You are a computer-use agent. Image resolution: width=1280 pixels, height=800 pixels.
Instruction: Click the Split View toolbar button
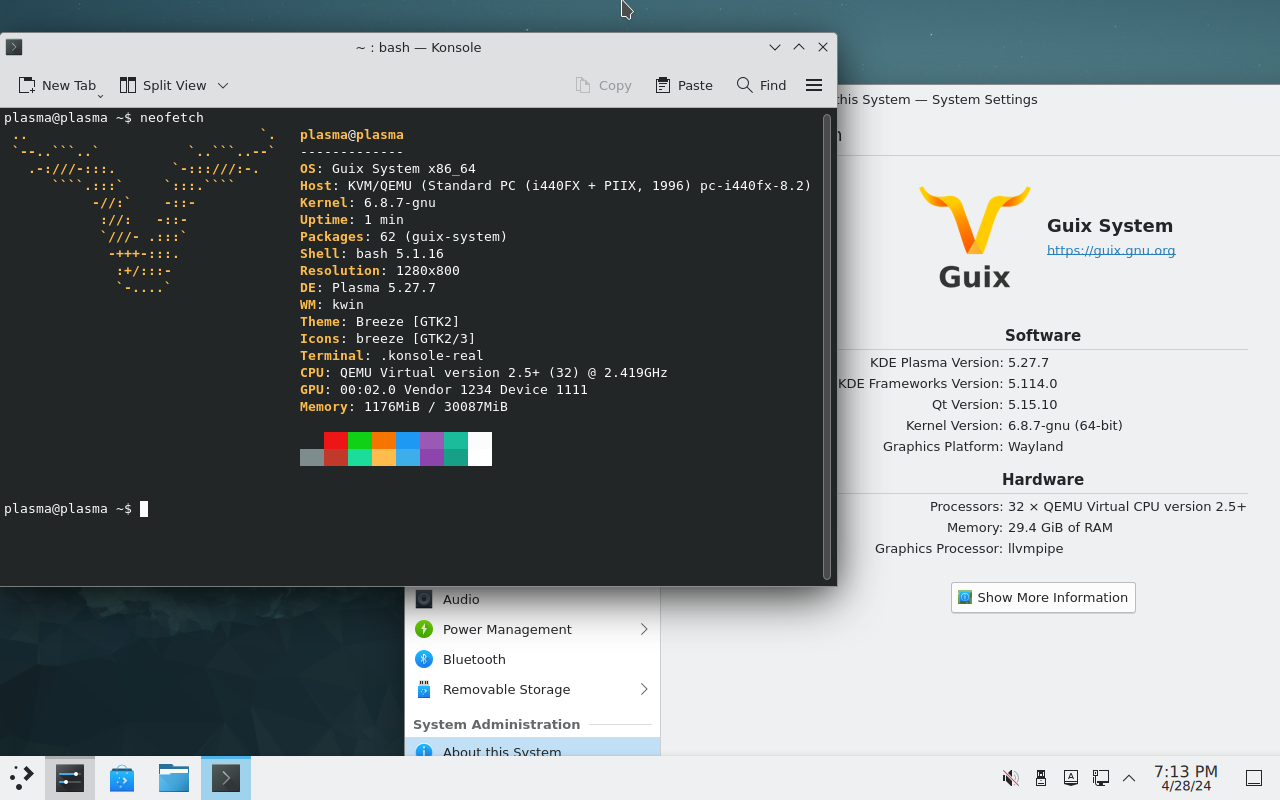coord(163,85)
